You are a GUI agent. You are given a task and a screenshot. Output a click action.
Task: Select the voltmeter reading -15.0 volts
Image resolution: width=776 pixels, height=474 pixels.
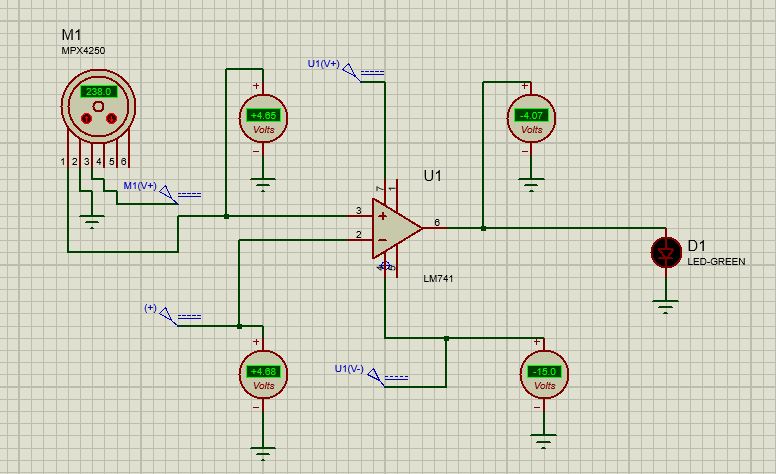544,375
